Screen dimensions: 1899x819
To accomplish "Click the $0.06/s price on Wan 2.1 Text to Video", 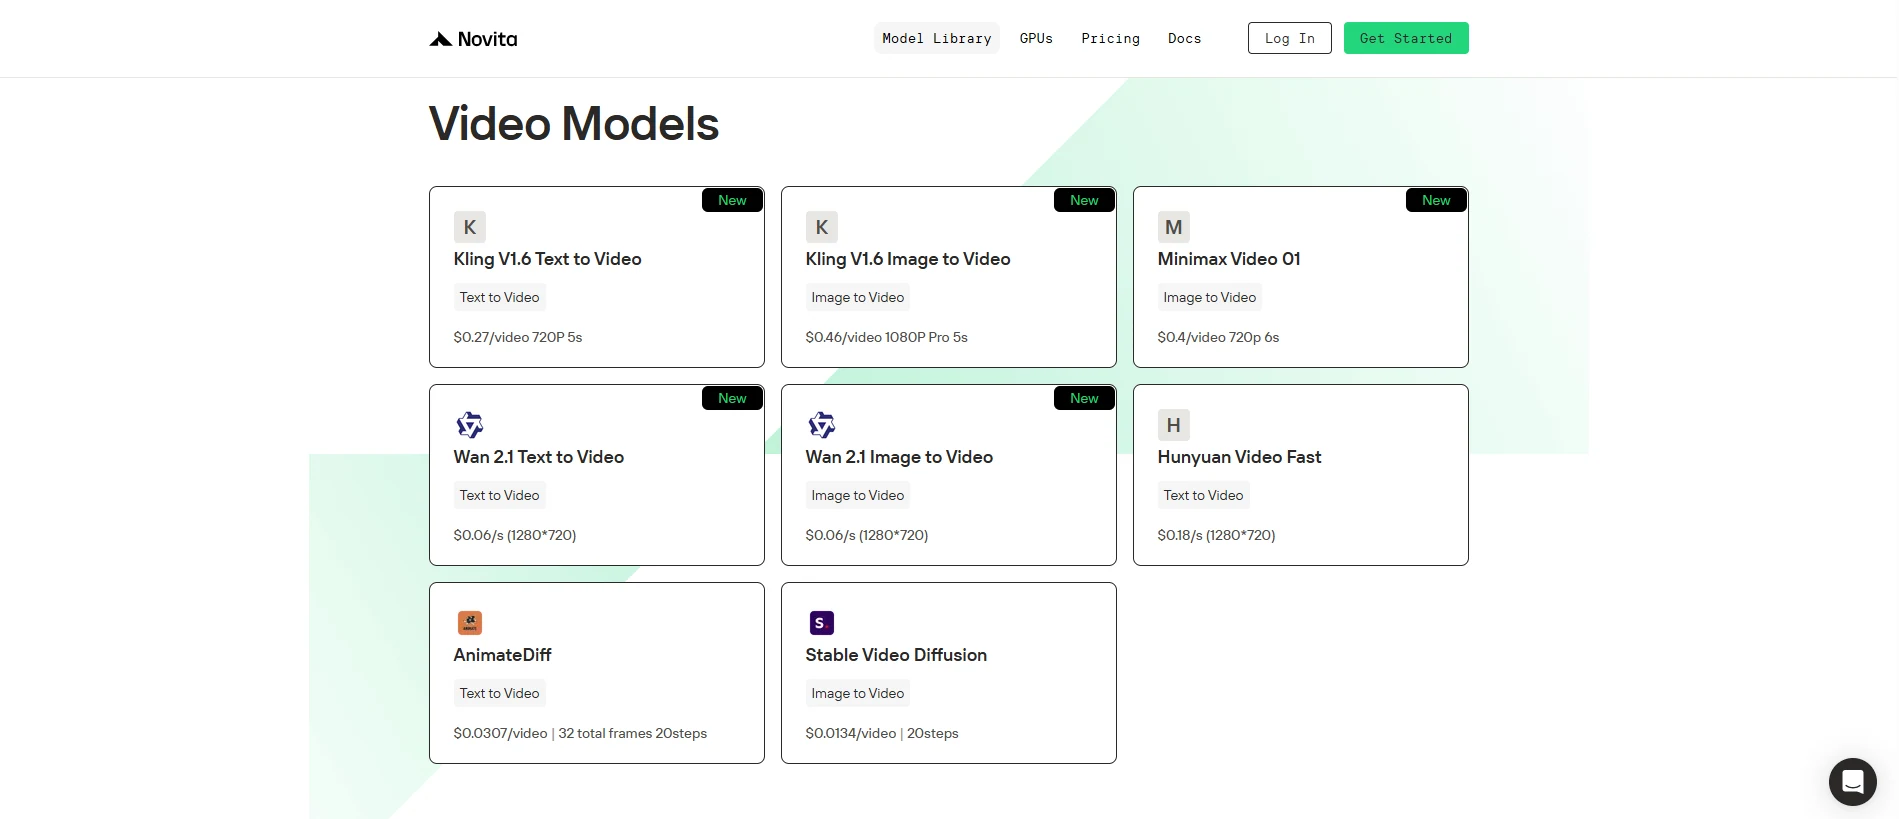I will [515, 535].
